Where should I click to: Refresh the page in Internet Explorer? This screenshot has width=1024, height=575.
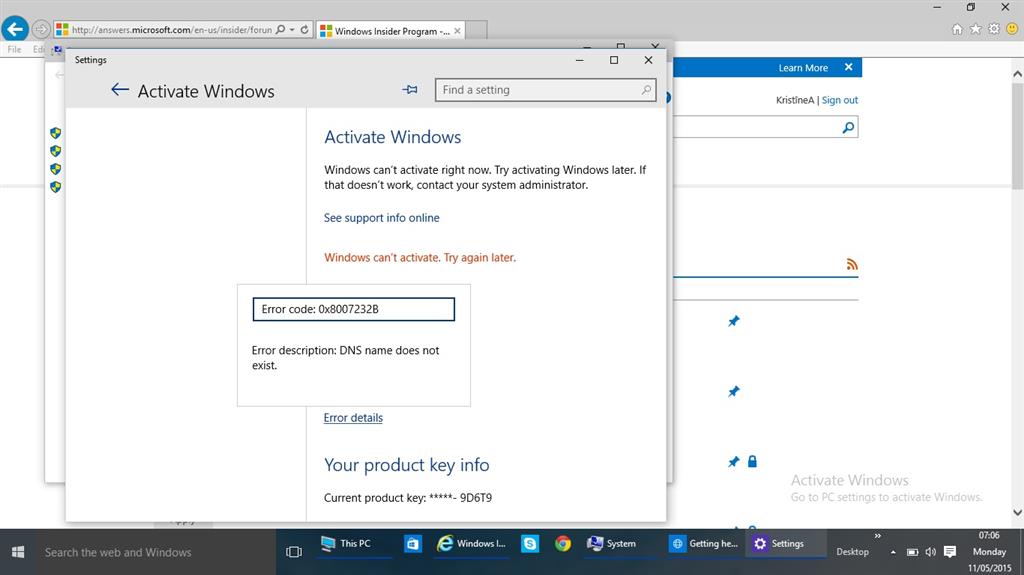pos(304,29)
